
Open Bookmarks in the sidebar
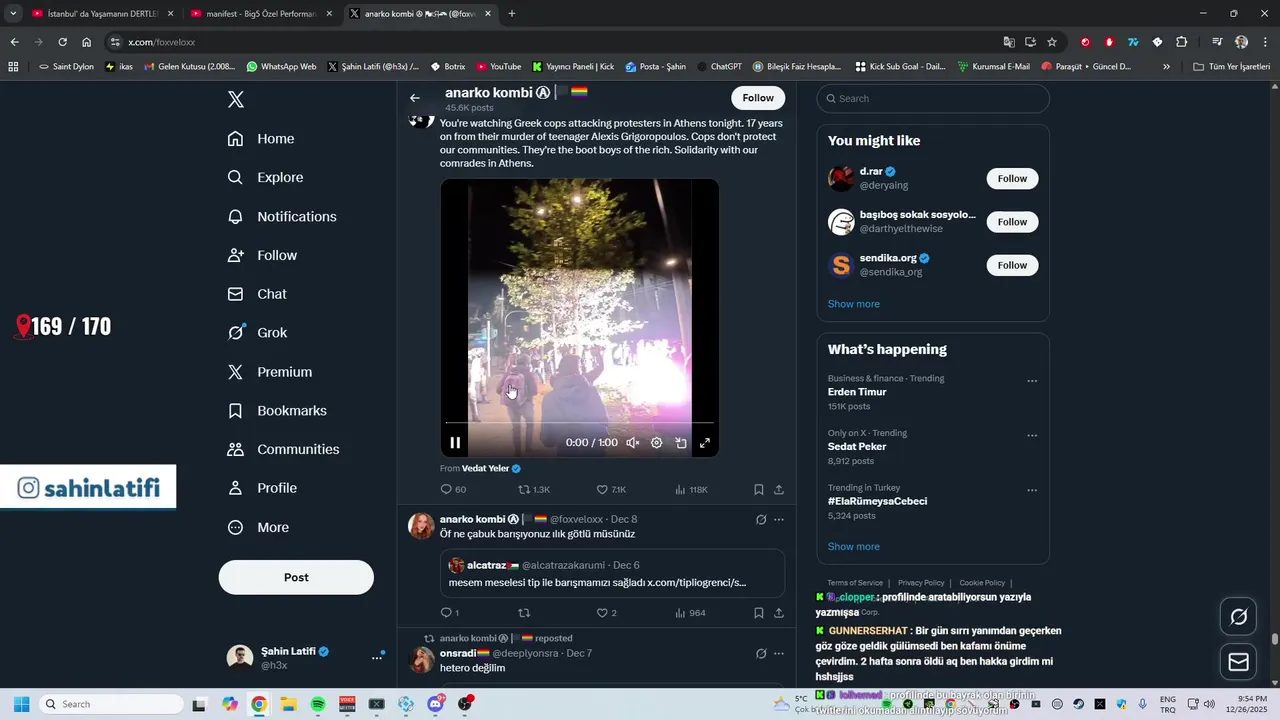click(x=277, y=411)
